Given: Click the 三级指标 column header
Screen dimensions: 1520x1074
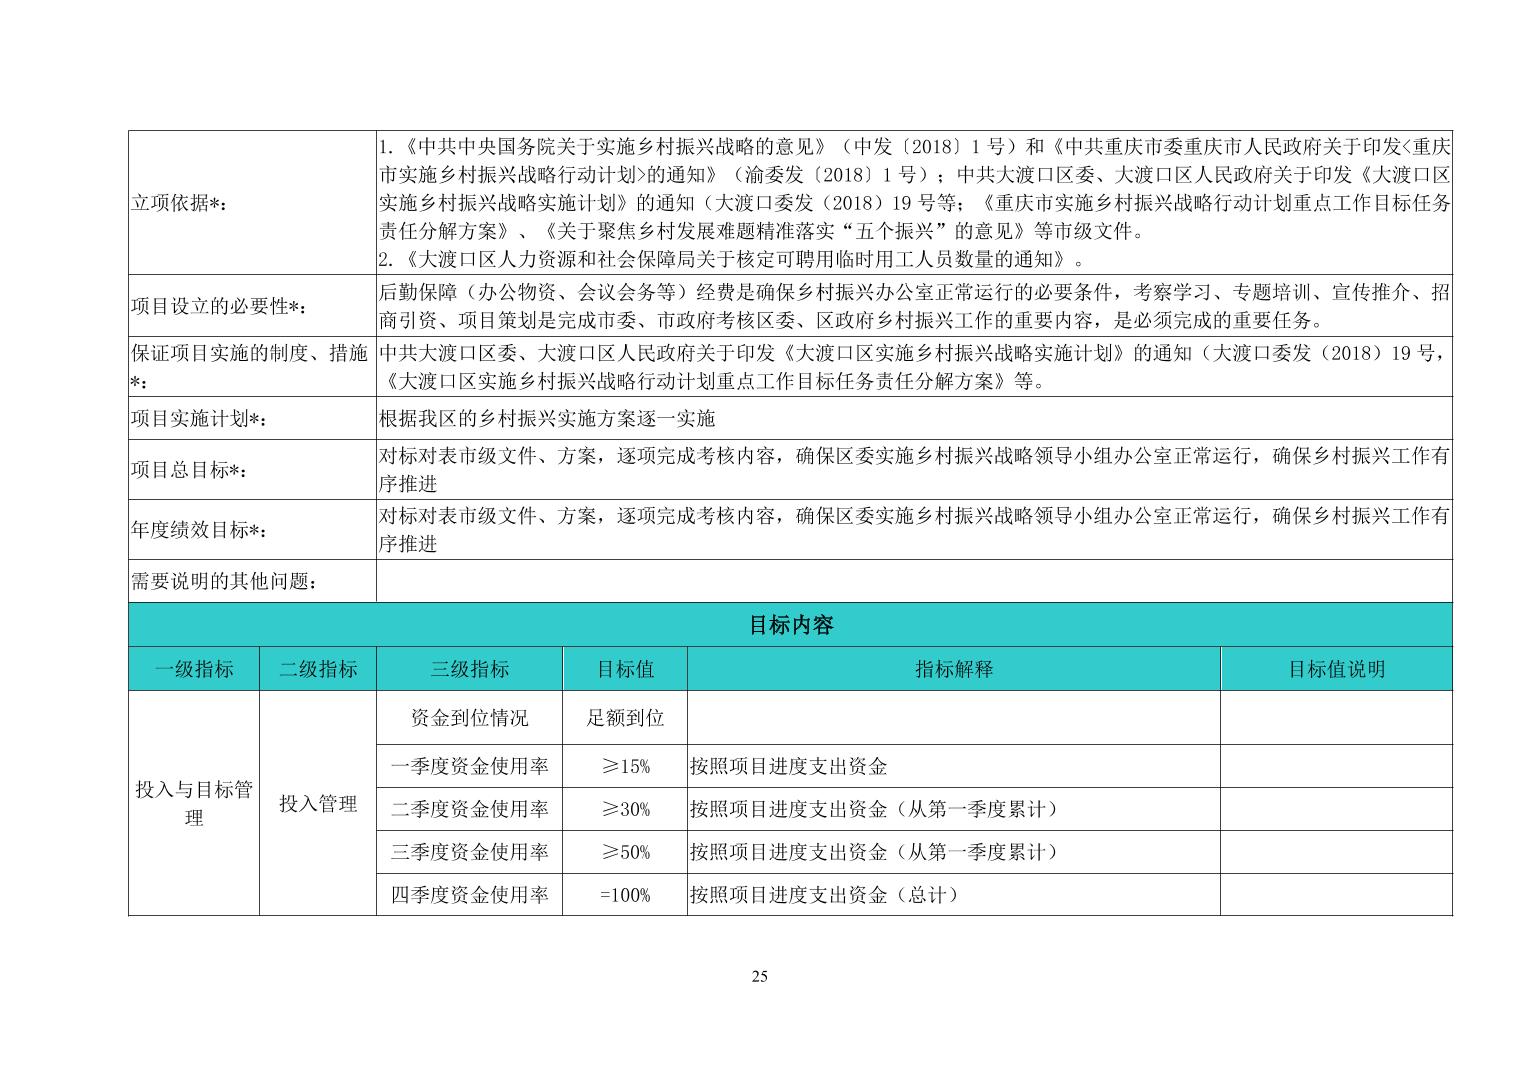Looking at the screenshot, I should click(x=469, y=669).
